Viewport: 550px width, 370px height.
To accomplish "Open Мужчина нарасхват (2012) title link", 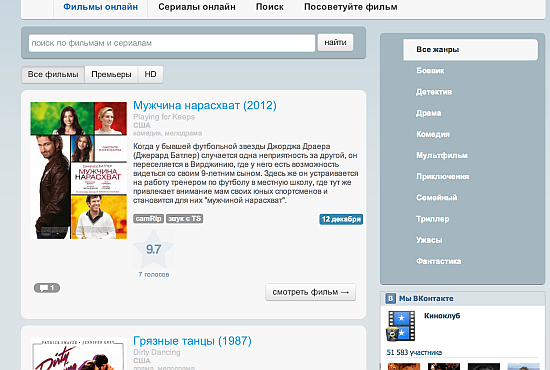I will pos(205,105).
